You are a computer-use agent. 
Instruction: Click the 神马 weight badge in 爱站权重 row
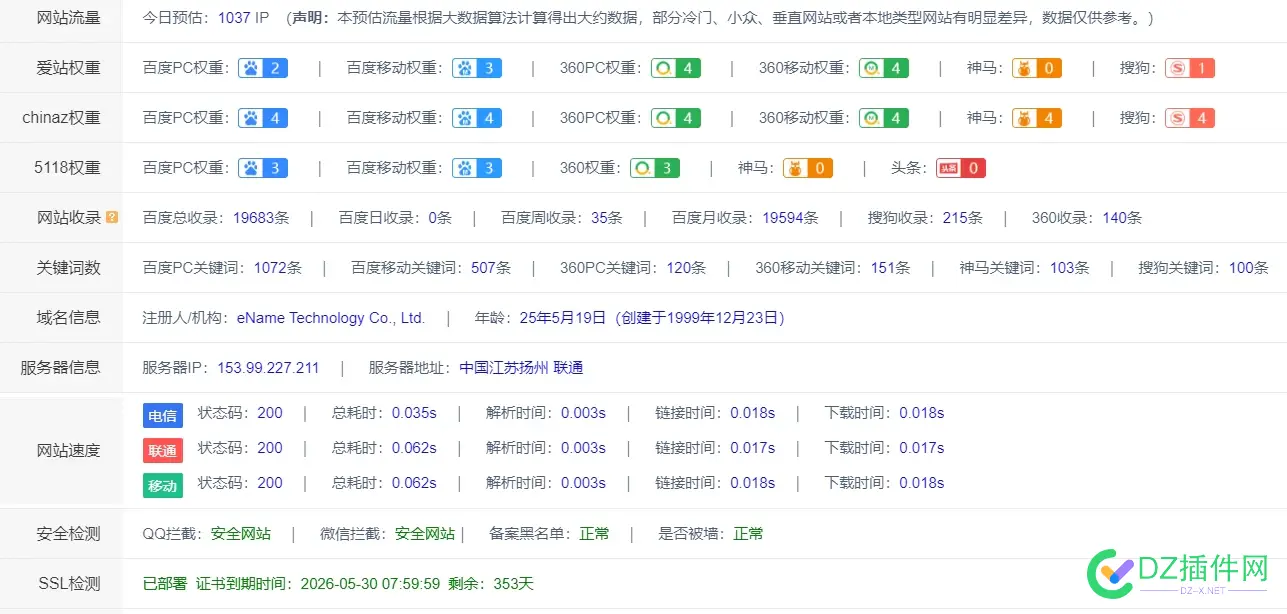pos(1036,68)
